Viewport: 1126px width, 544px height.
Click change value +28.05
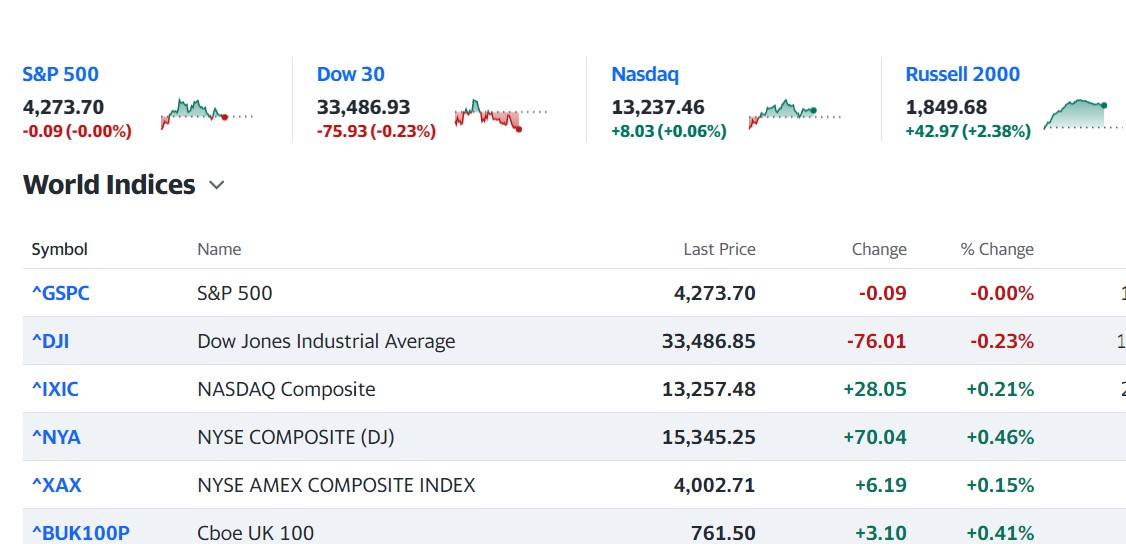[875, 389]
